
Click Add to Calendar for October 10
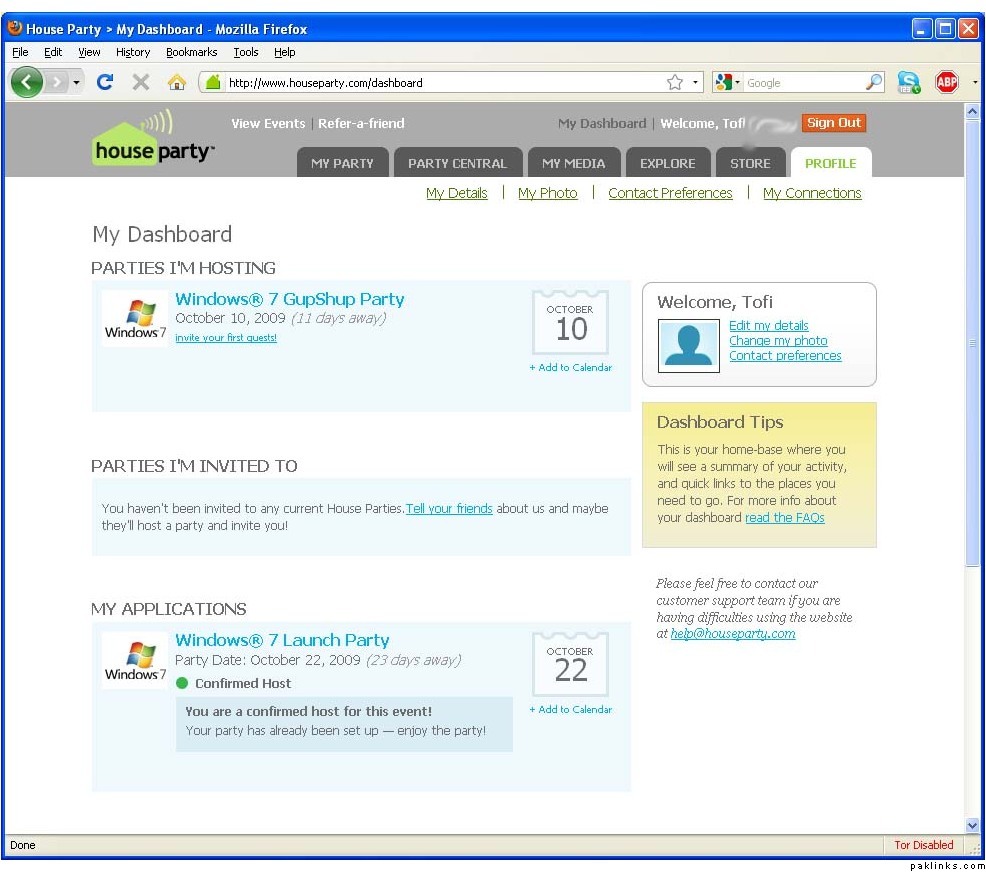click(571, 367)
